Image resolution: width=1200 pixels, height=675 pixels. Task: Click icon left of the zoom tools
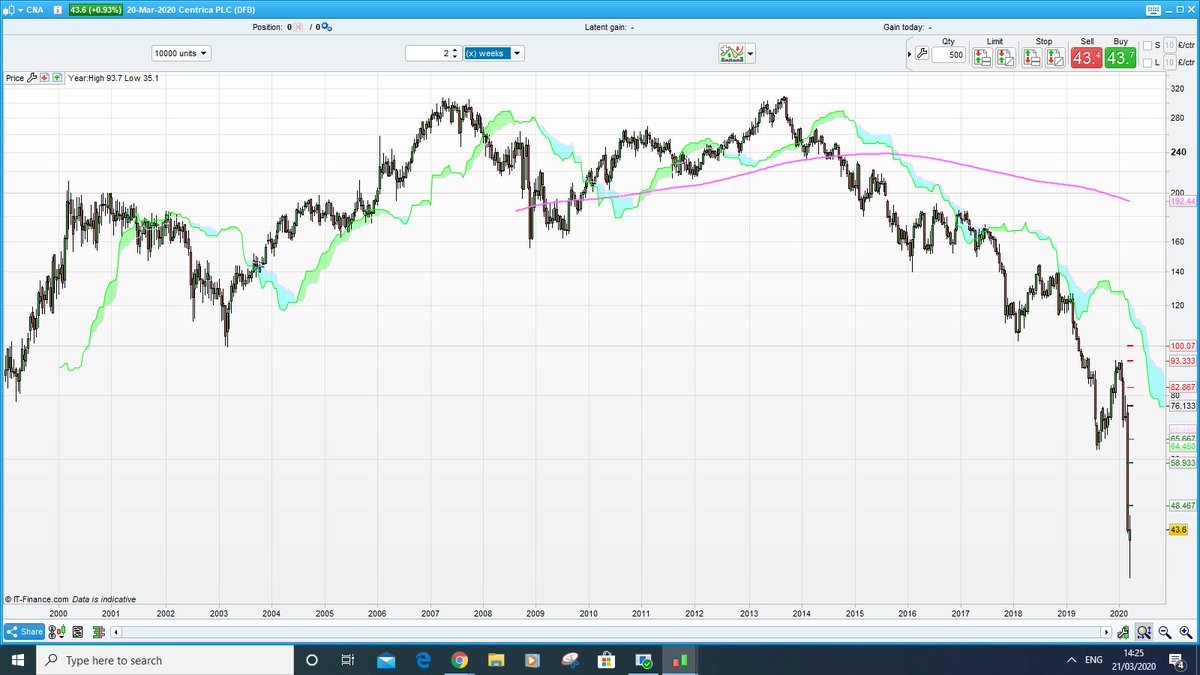pos(1124,632)
